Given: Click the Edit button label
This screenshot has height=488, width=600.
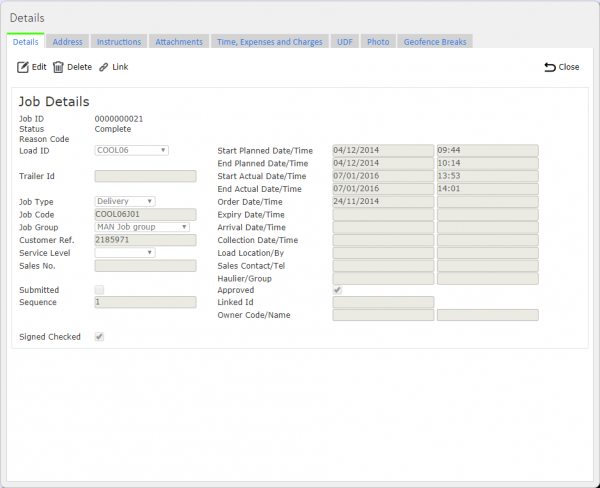Looking at the screenshot, I should 39,67.
